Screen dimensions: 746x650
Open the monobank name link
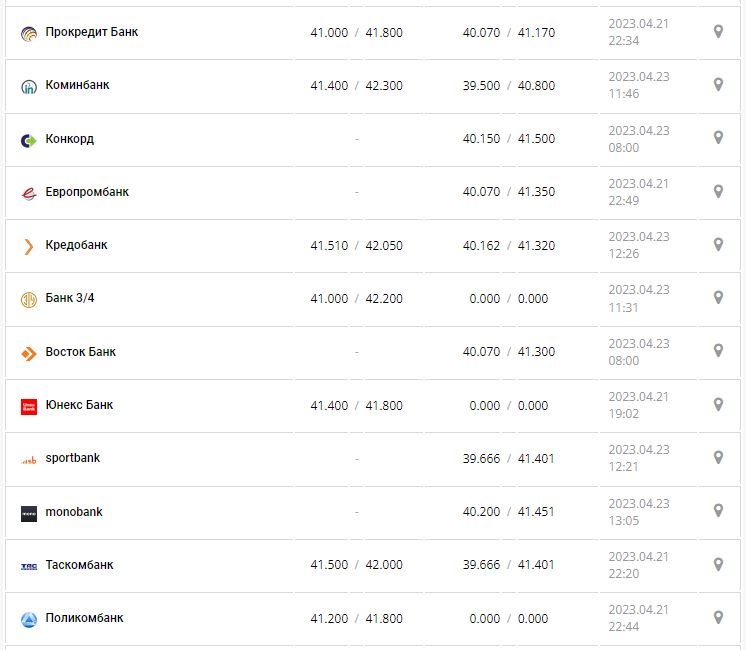(74, 512)
